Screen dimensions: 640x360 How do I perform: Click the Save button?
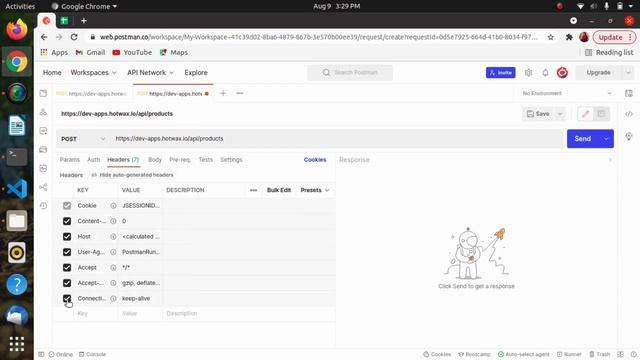(538, 114)
